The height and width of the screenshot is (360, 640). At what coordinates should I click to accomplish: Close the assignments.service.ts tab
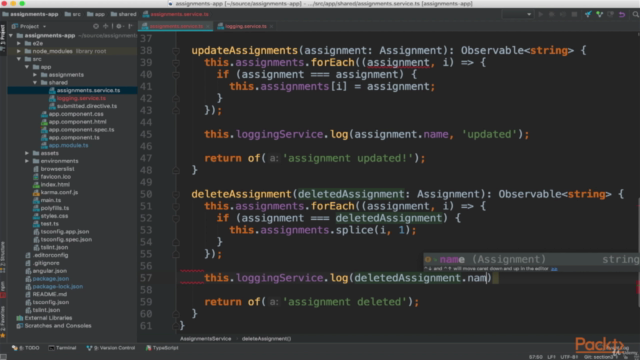click(x=208, y=27)
